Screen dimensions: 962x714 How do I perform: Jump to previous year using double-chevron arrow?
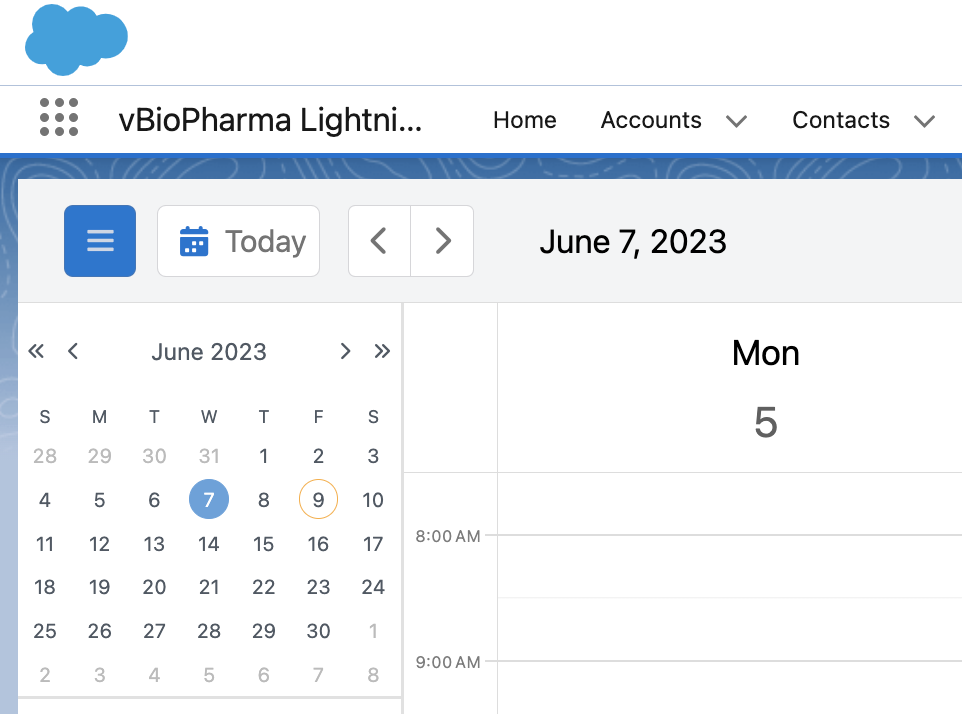coord(36,351)
